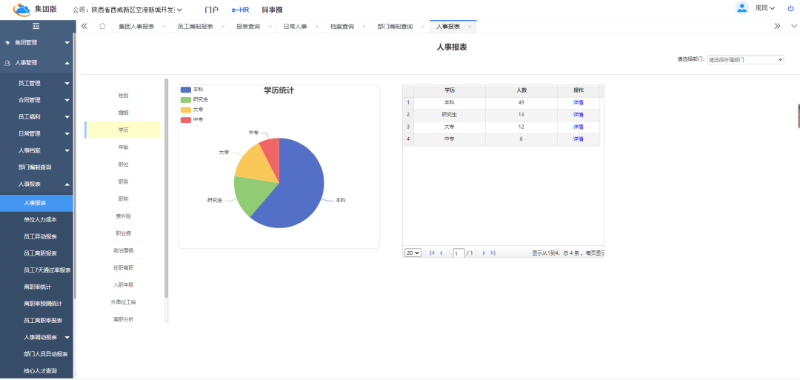Go to last page in table pager

493,252
